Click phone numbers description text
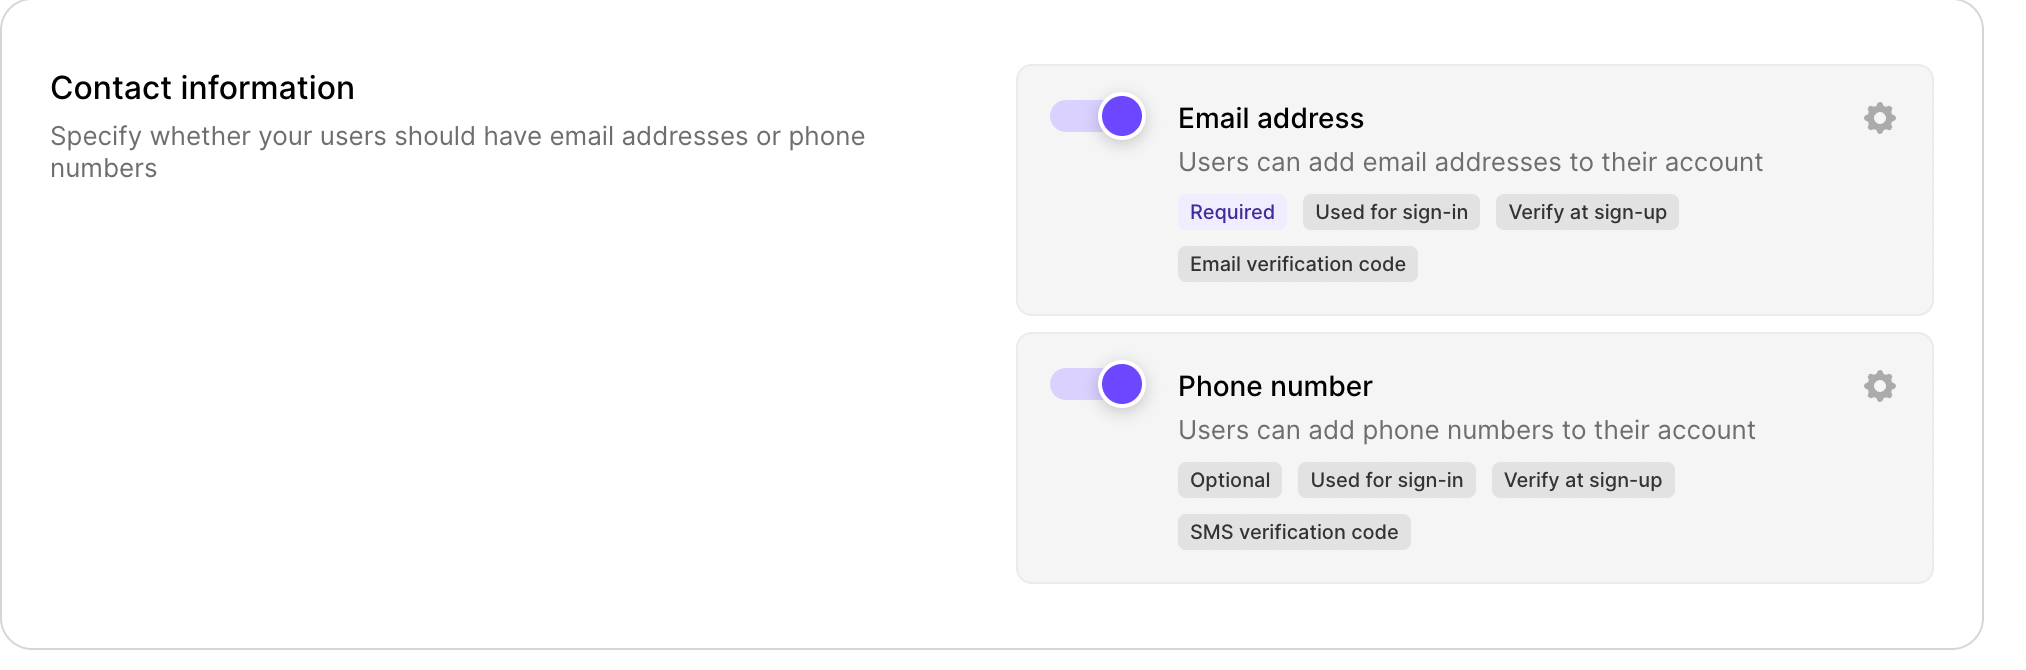This screenshot has width=2026, height=670. (1466, 430)
